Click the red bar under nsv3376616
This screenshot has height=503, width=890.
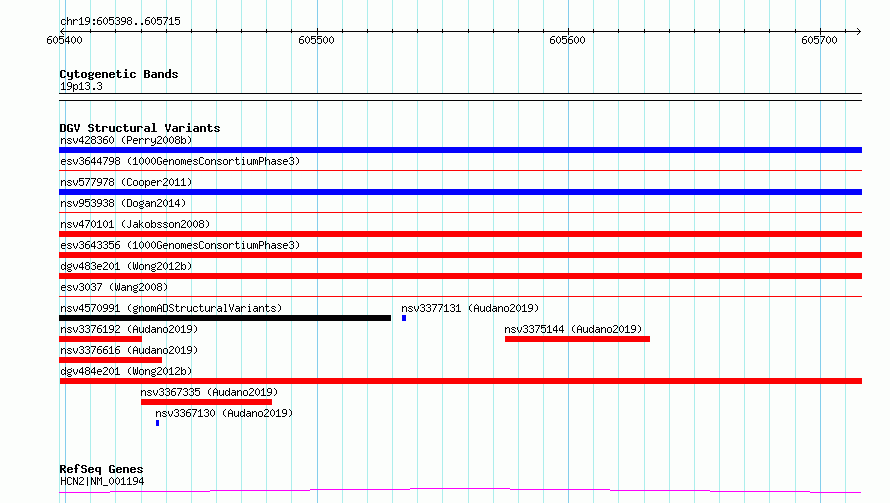111,360
